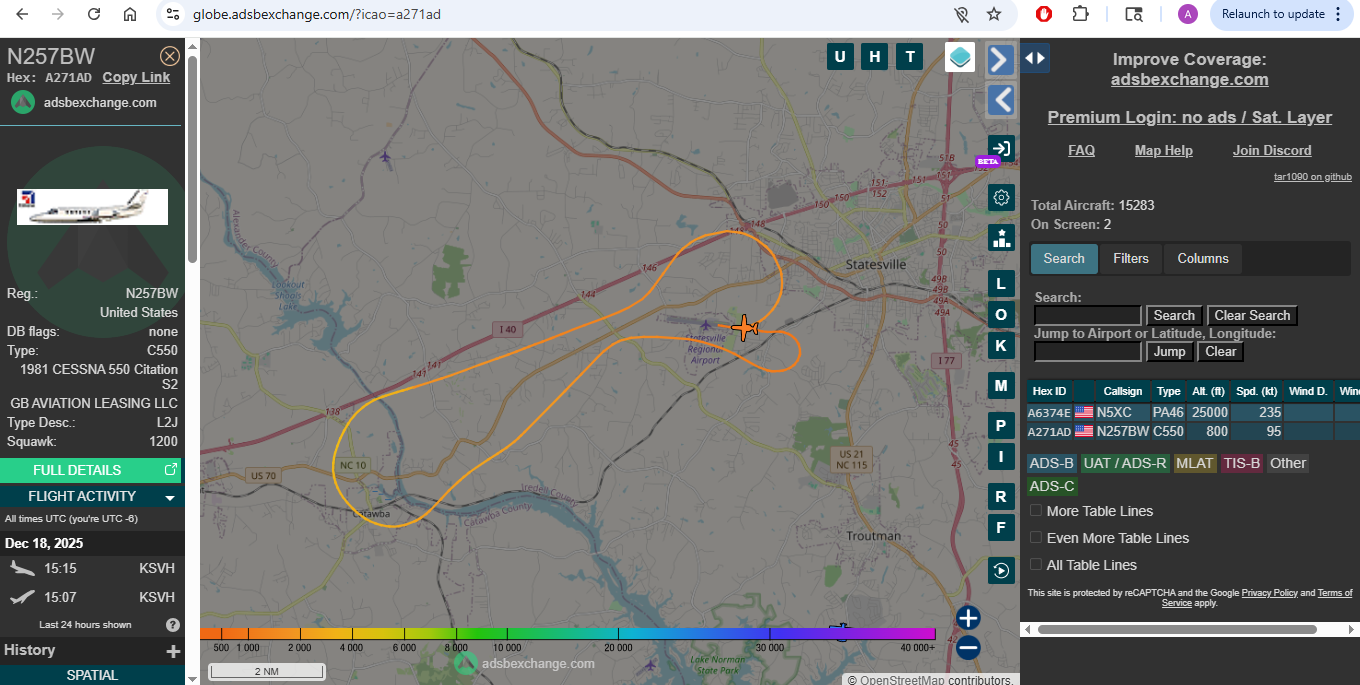Select the N5XC aircraft row
The height and width of the screenshot is (685, 1360).
click(1193, 412)
